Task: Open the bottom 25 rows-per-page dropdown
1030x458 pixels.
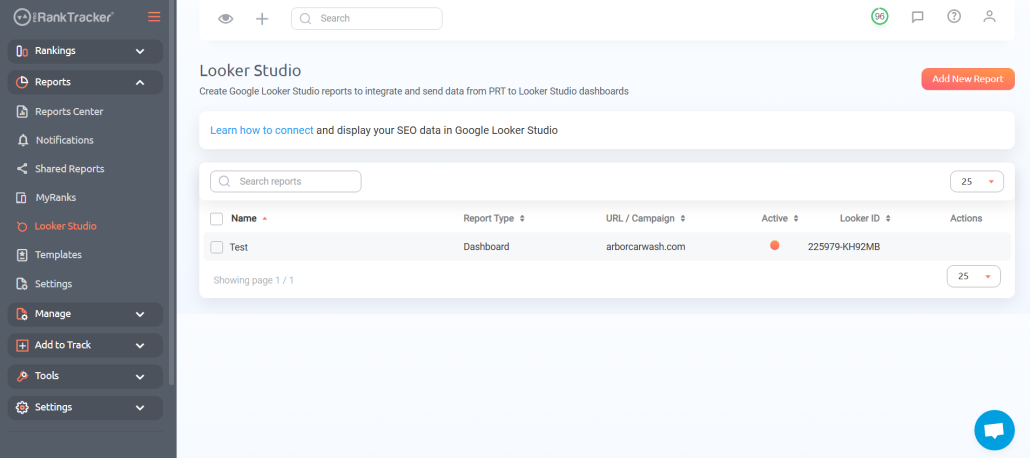Action: 974,276
